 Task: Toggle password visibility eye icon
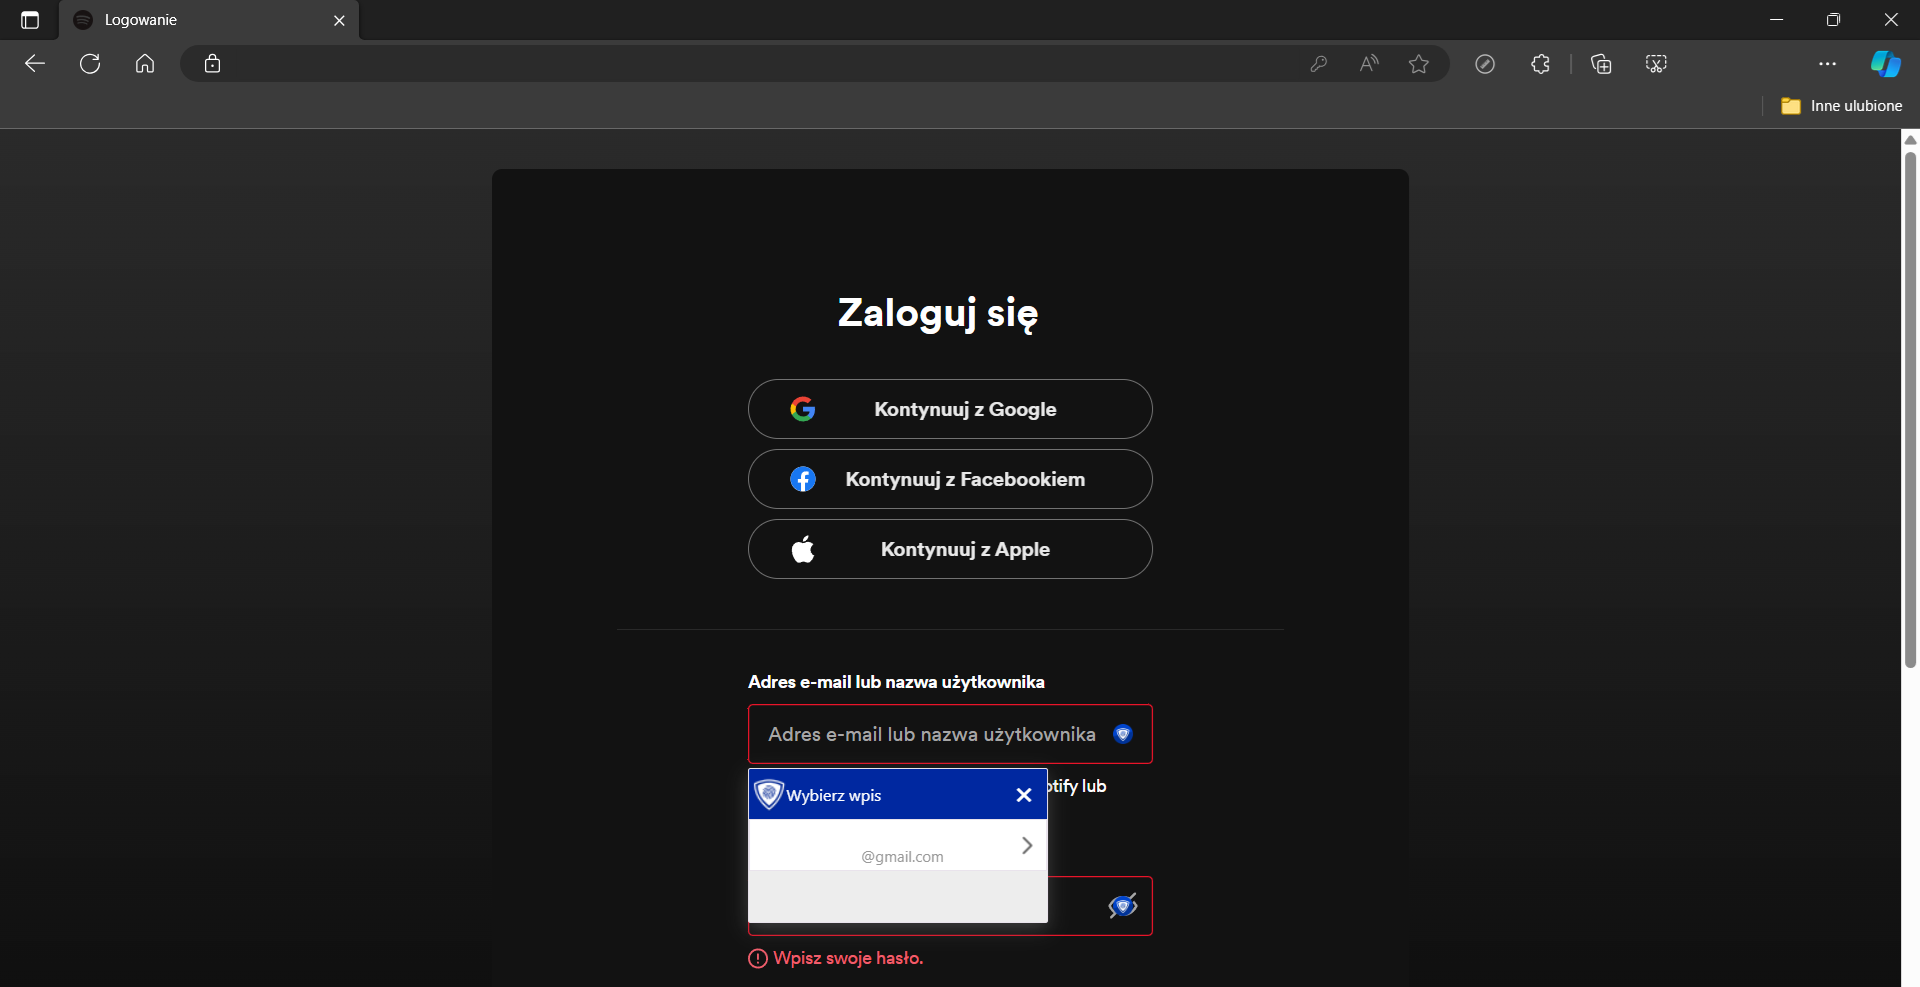1122,906
